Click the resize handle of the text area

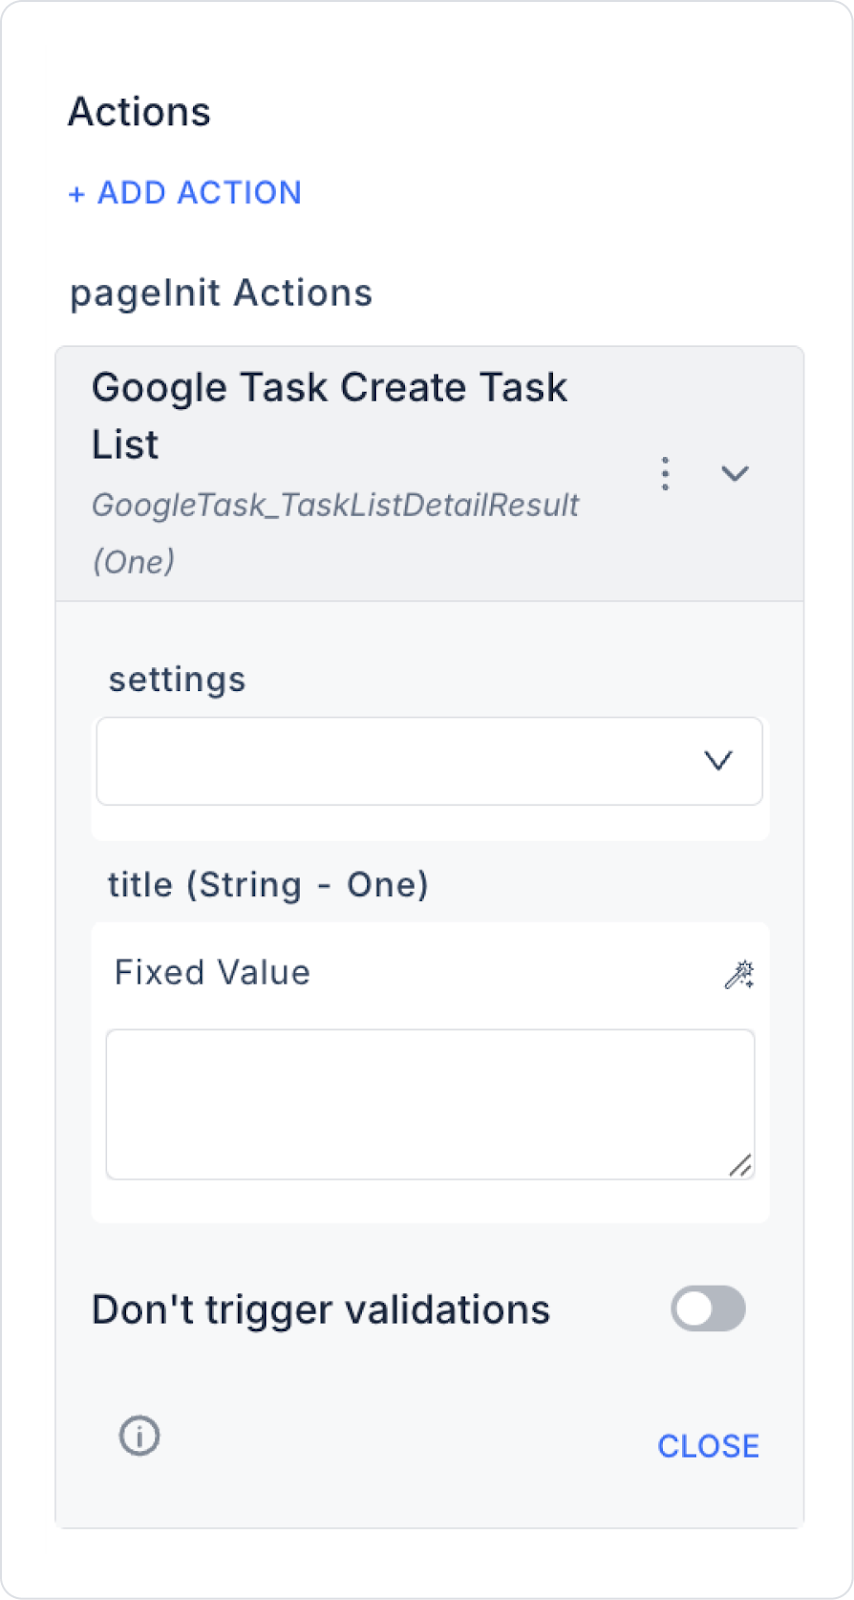[x=741, y=1165]
